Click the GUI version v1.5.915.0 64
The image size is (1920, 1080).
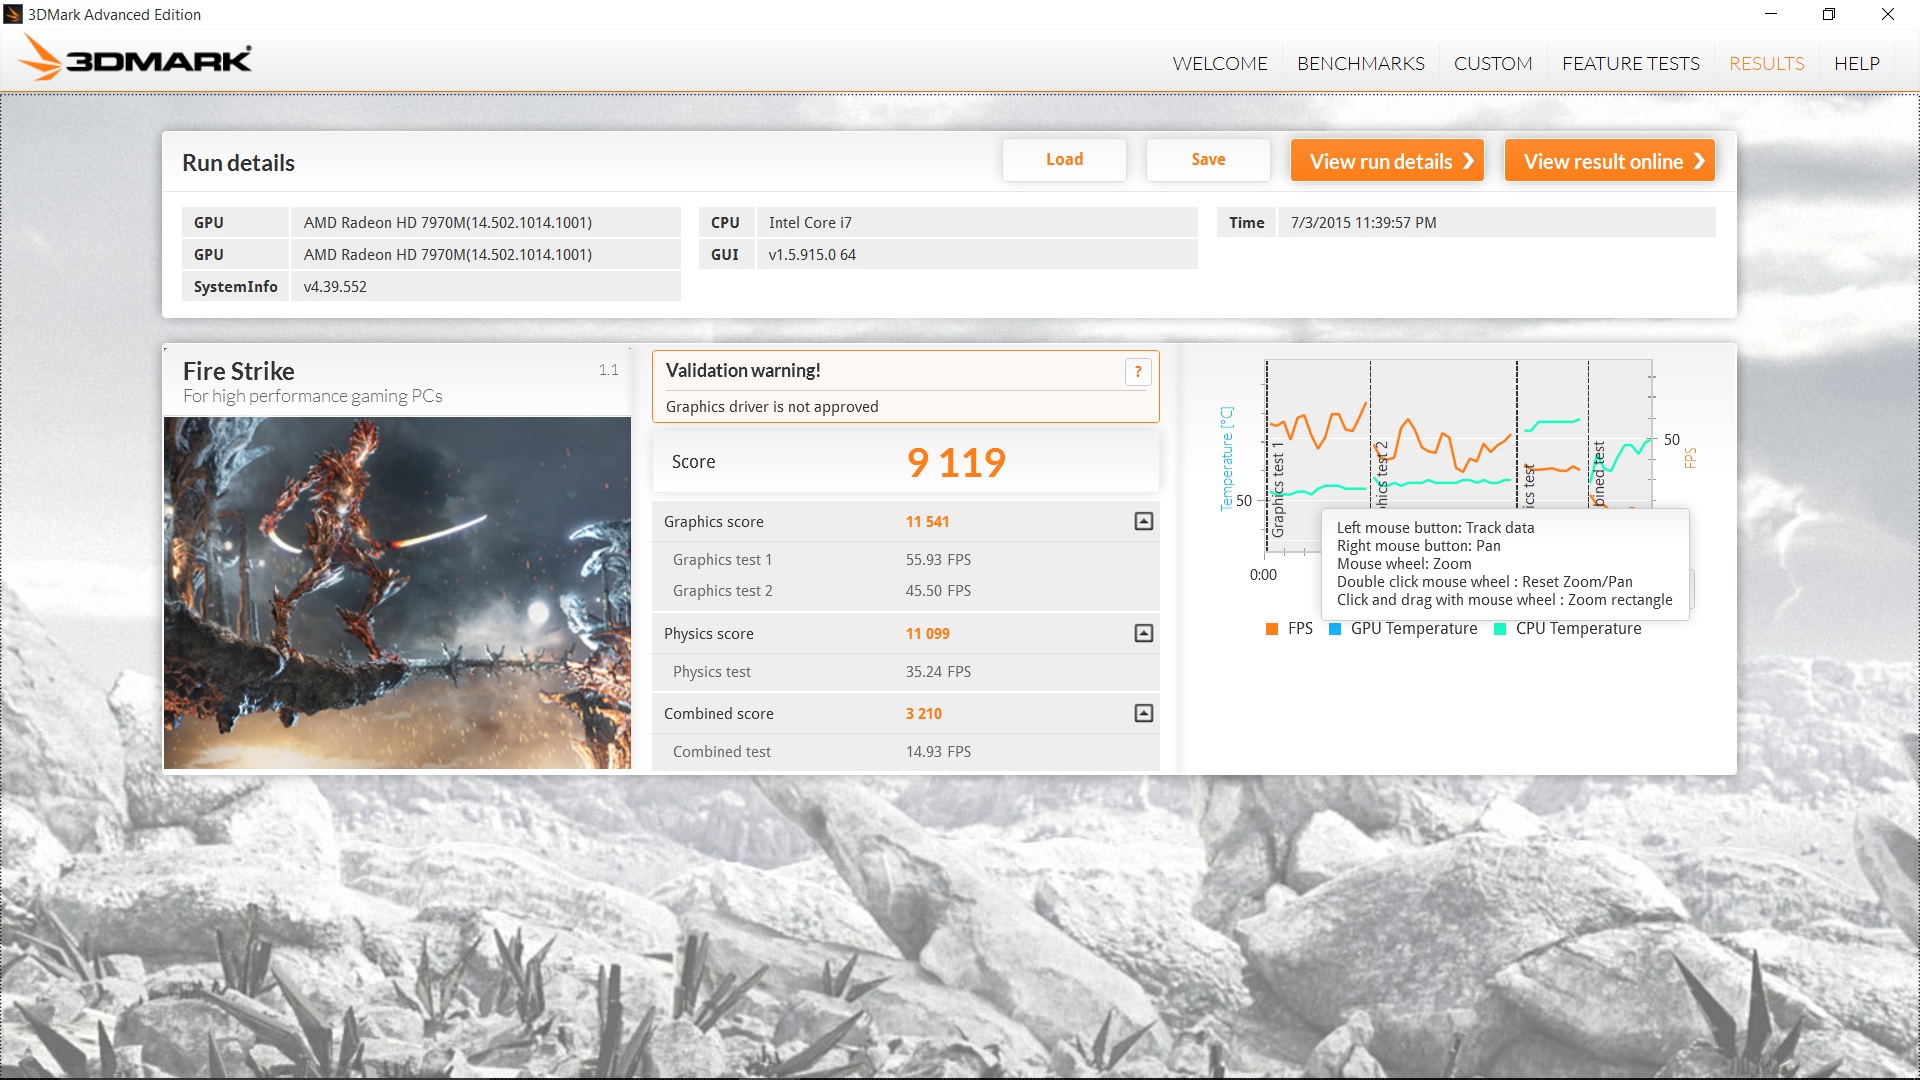pos(812,255)
